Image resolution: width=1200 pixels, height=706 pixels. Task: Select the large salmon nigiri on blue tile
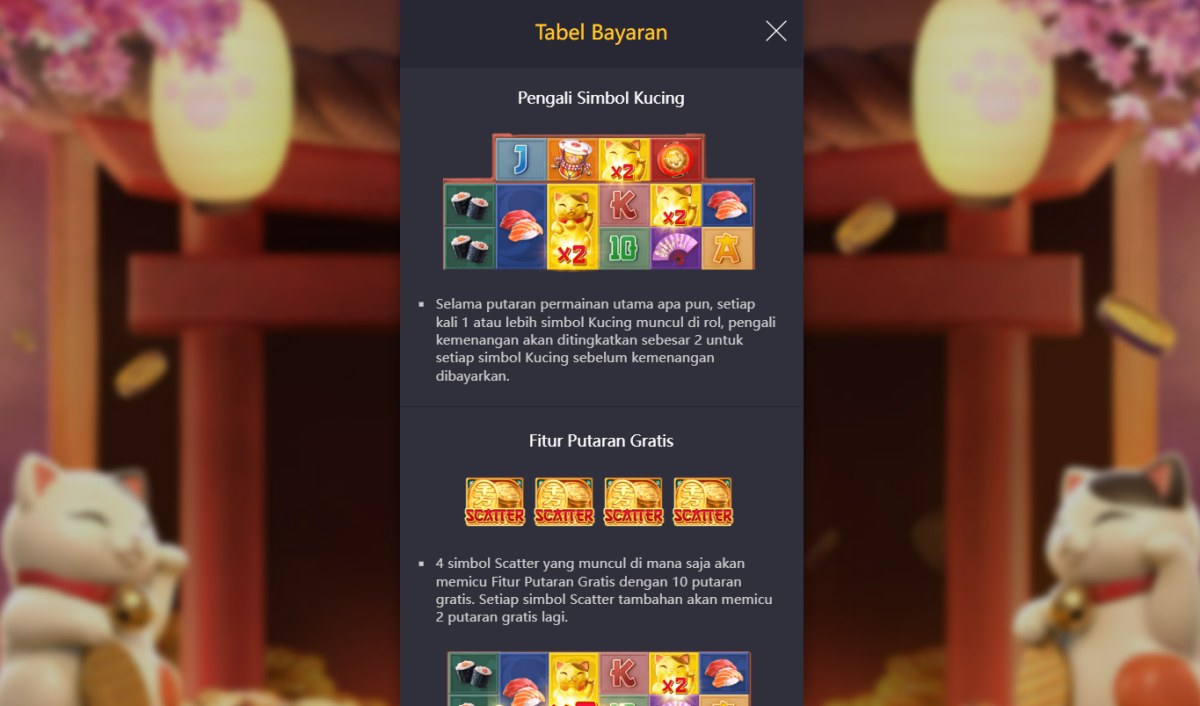[522, 226]
